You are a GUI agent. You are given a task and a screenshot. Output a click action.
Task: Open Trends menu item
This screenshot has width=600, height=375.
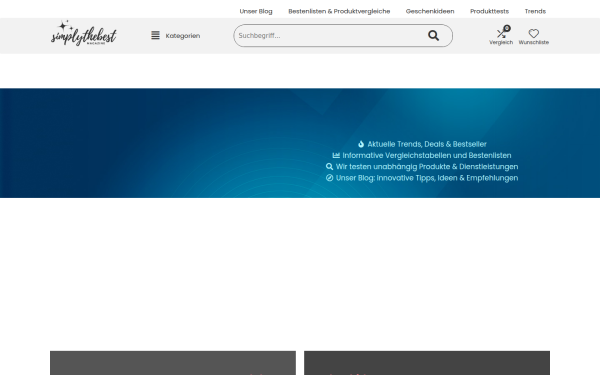click(x=535, y=11)
